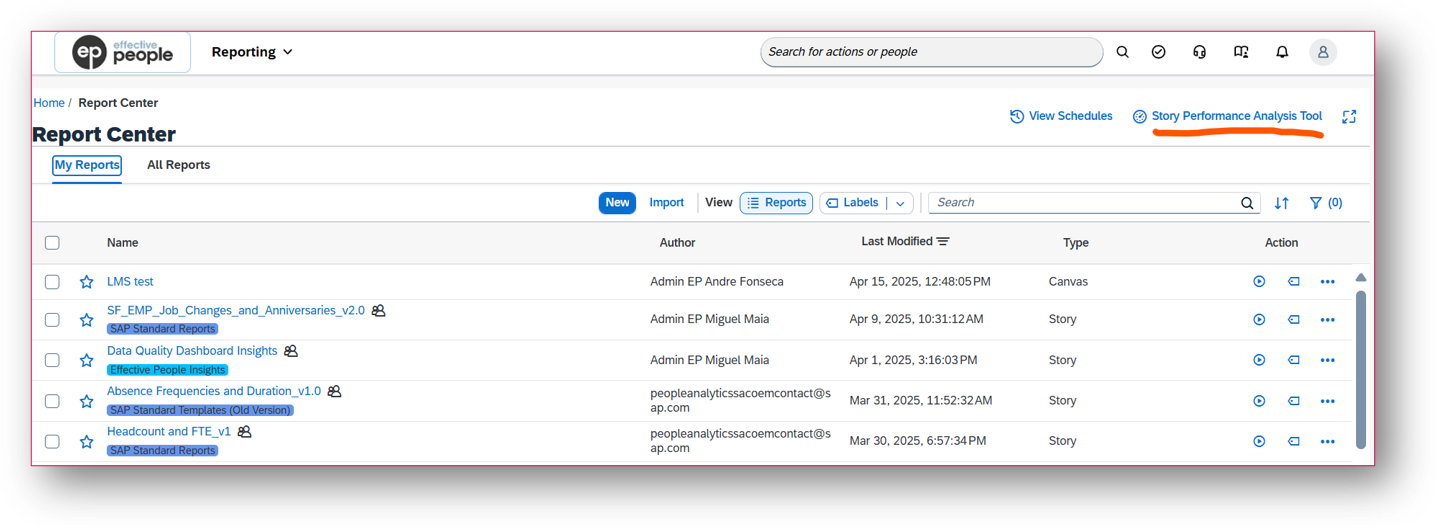This screenshot has height=528, width=1437.
Task: Check the Headcount and FTE_v1 checkbox
Action: [x=52, y=441]
